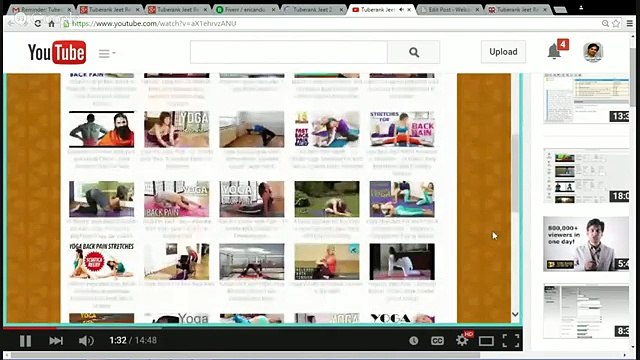Click the Upload button
640x360 pixels.
click(x=503, y=52)
